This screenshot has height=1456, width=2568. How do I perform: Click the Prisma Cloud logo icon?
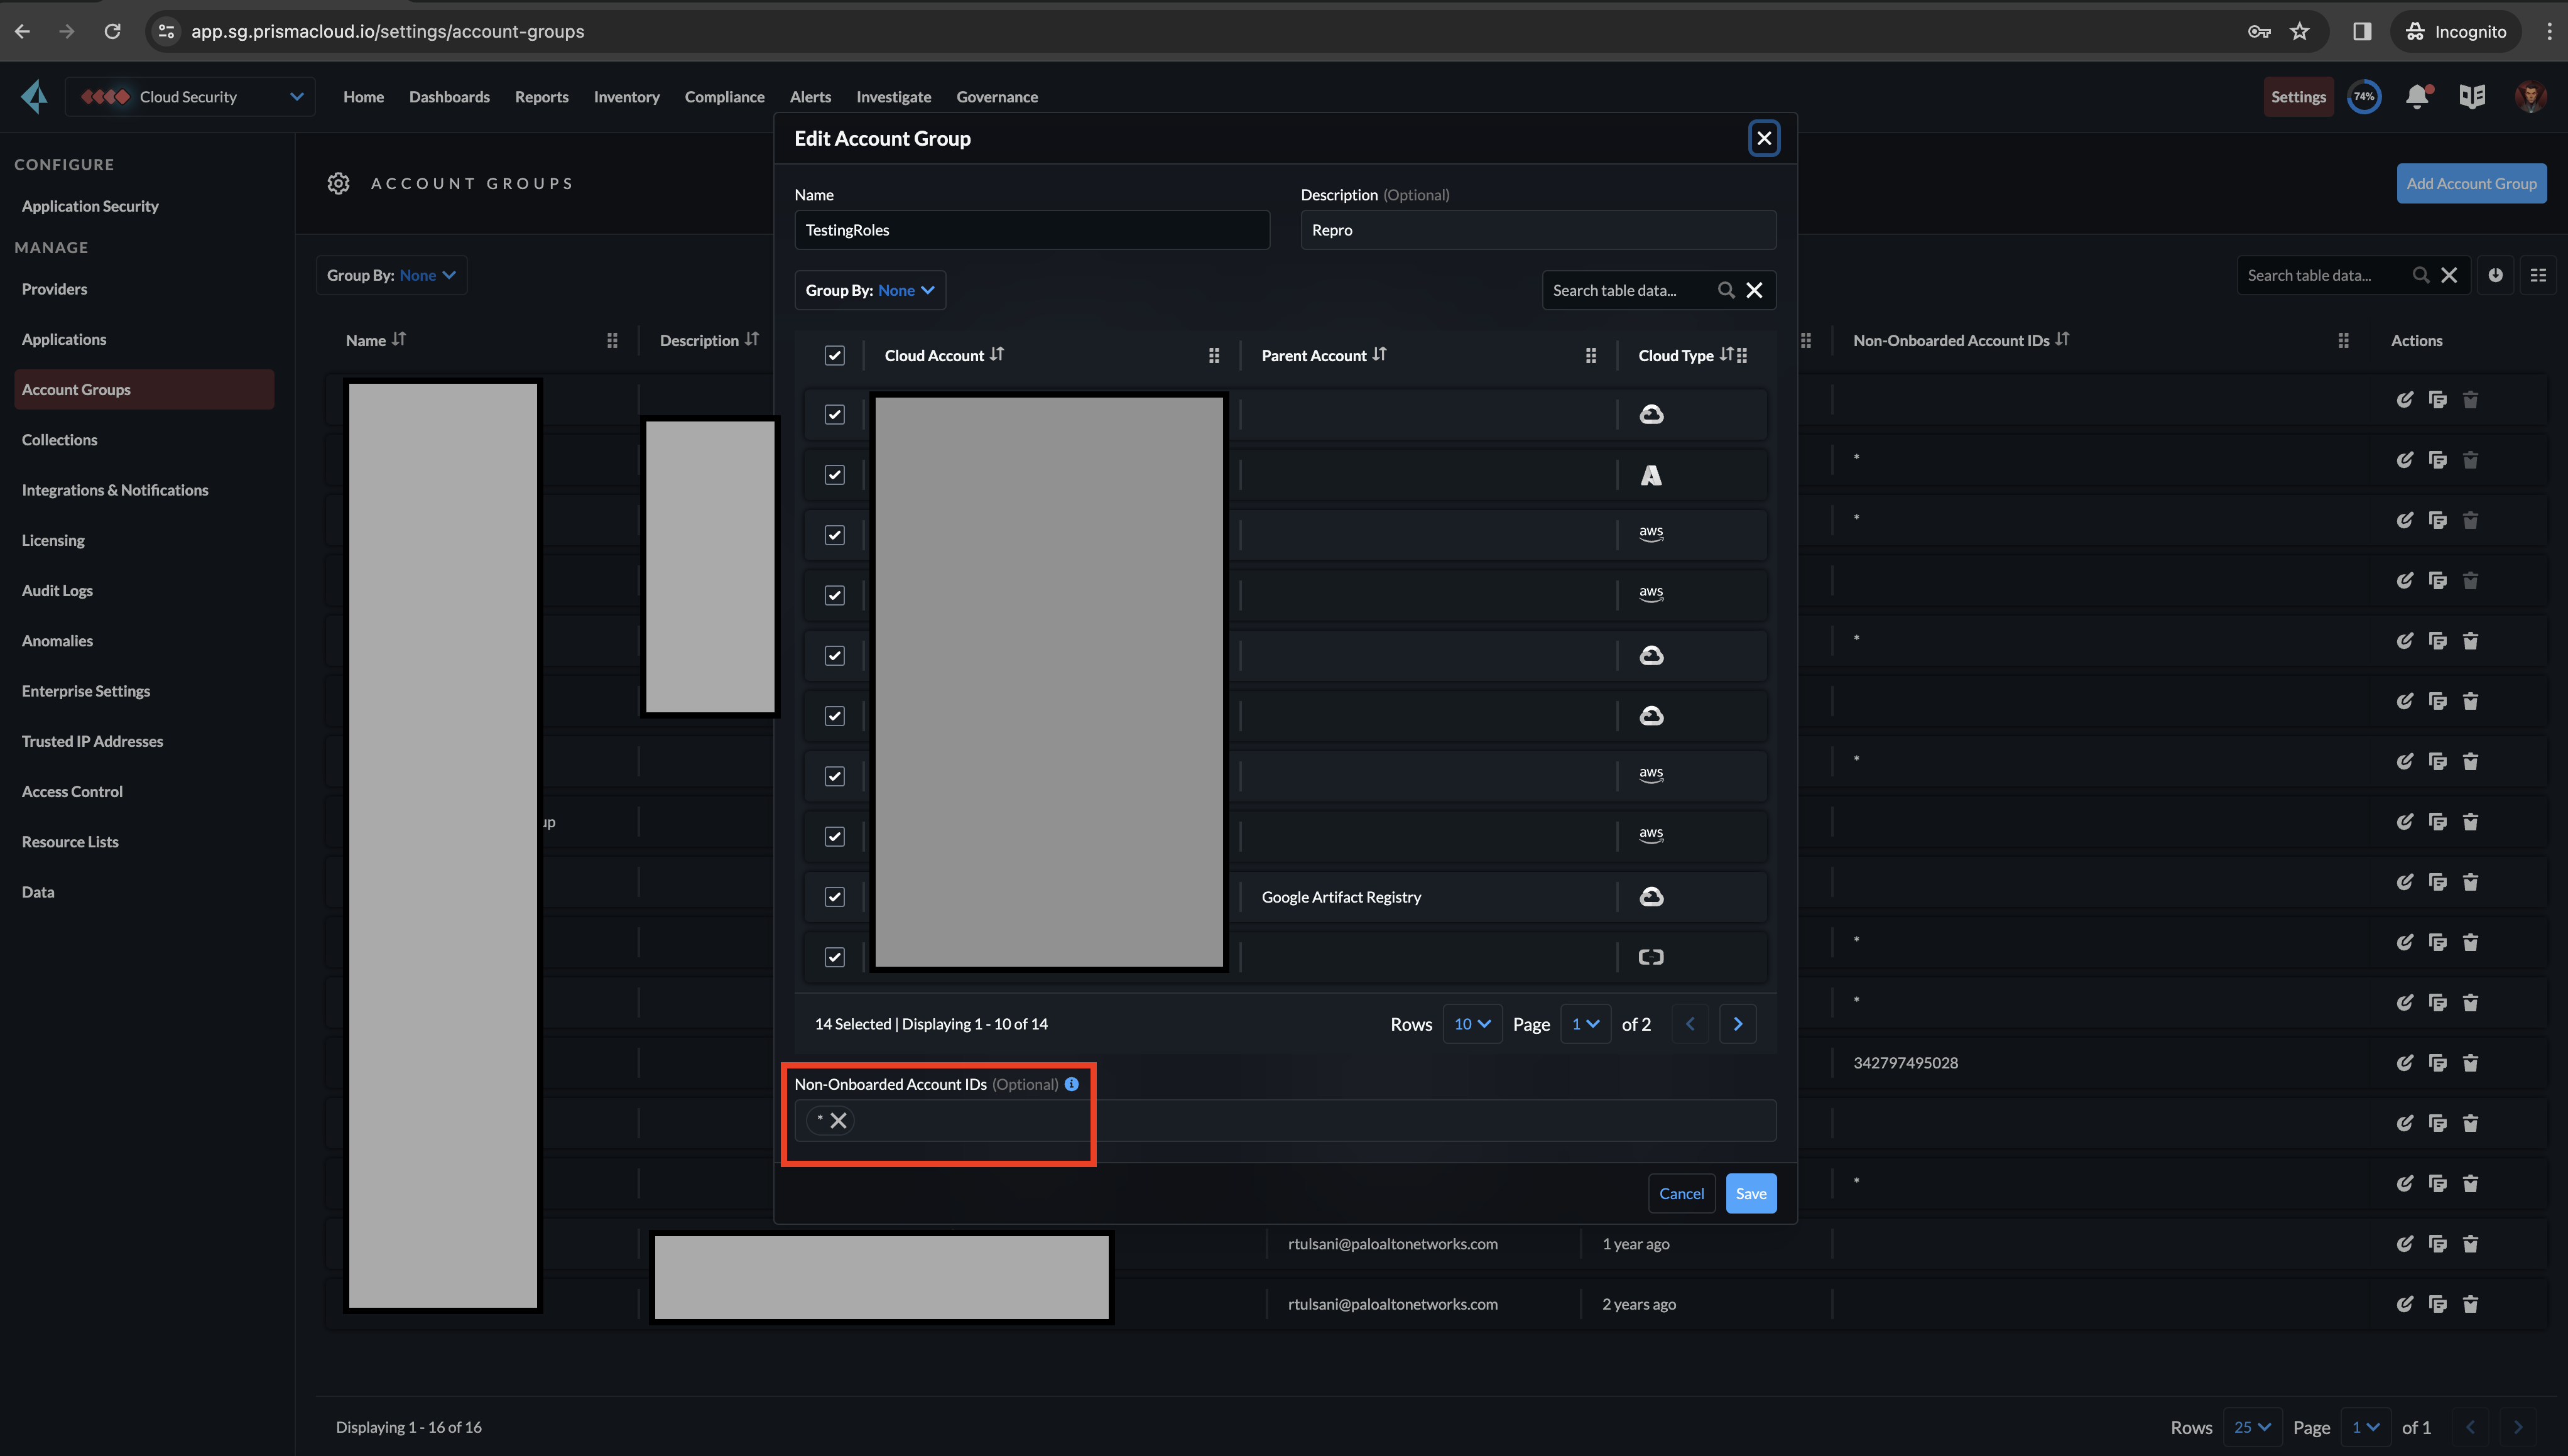(x=35, y=96)
